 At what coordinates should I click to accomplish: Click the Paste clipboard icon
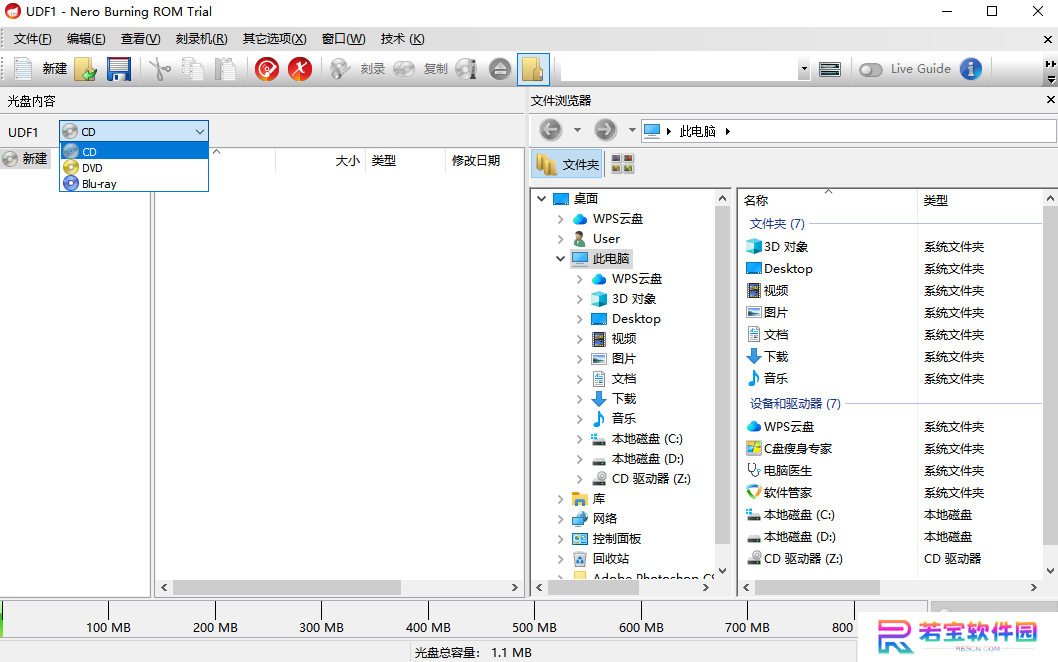coord(225,69)
